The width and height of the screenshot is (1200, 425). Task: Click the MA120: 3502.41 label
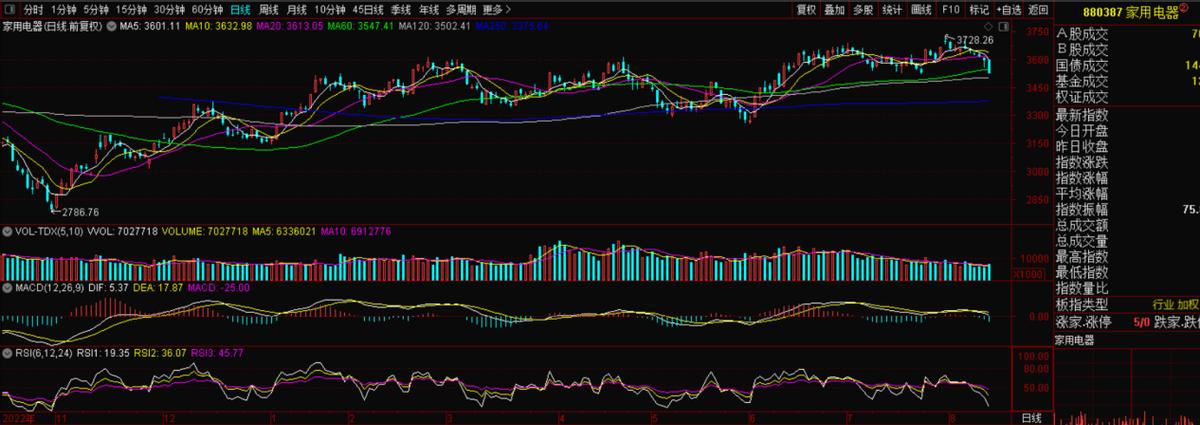435,25
